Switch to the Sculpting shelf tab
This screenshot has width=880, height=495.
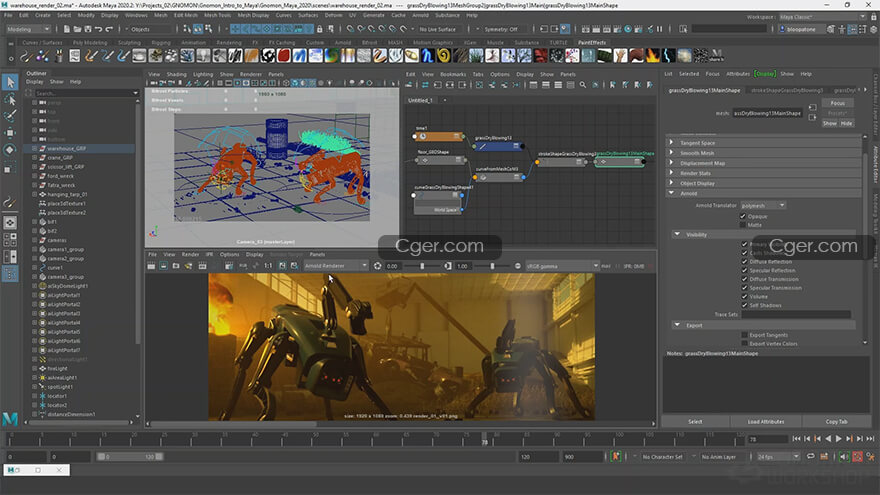click(x=129, y=43)
